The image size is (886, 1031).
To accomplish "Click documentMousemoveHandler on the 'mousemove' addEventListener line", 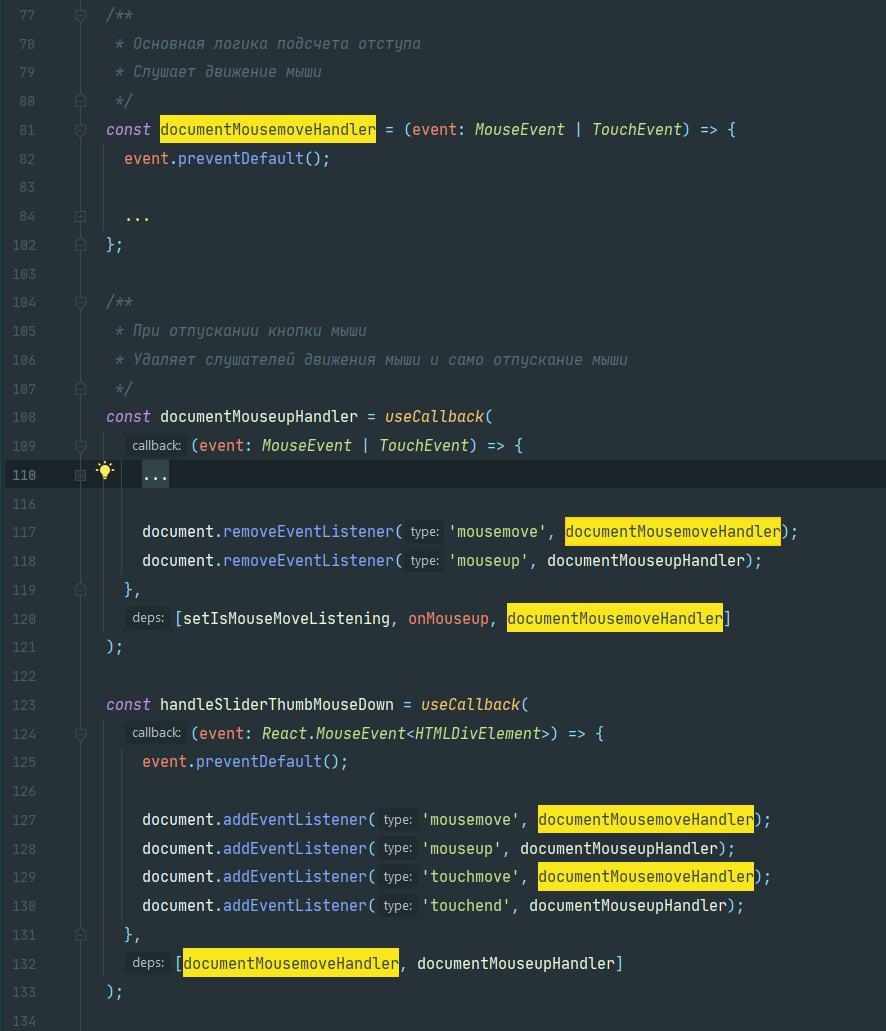I will click(646, 819).
